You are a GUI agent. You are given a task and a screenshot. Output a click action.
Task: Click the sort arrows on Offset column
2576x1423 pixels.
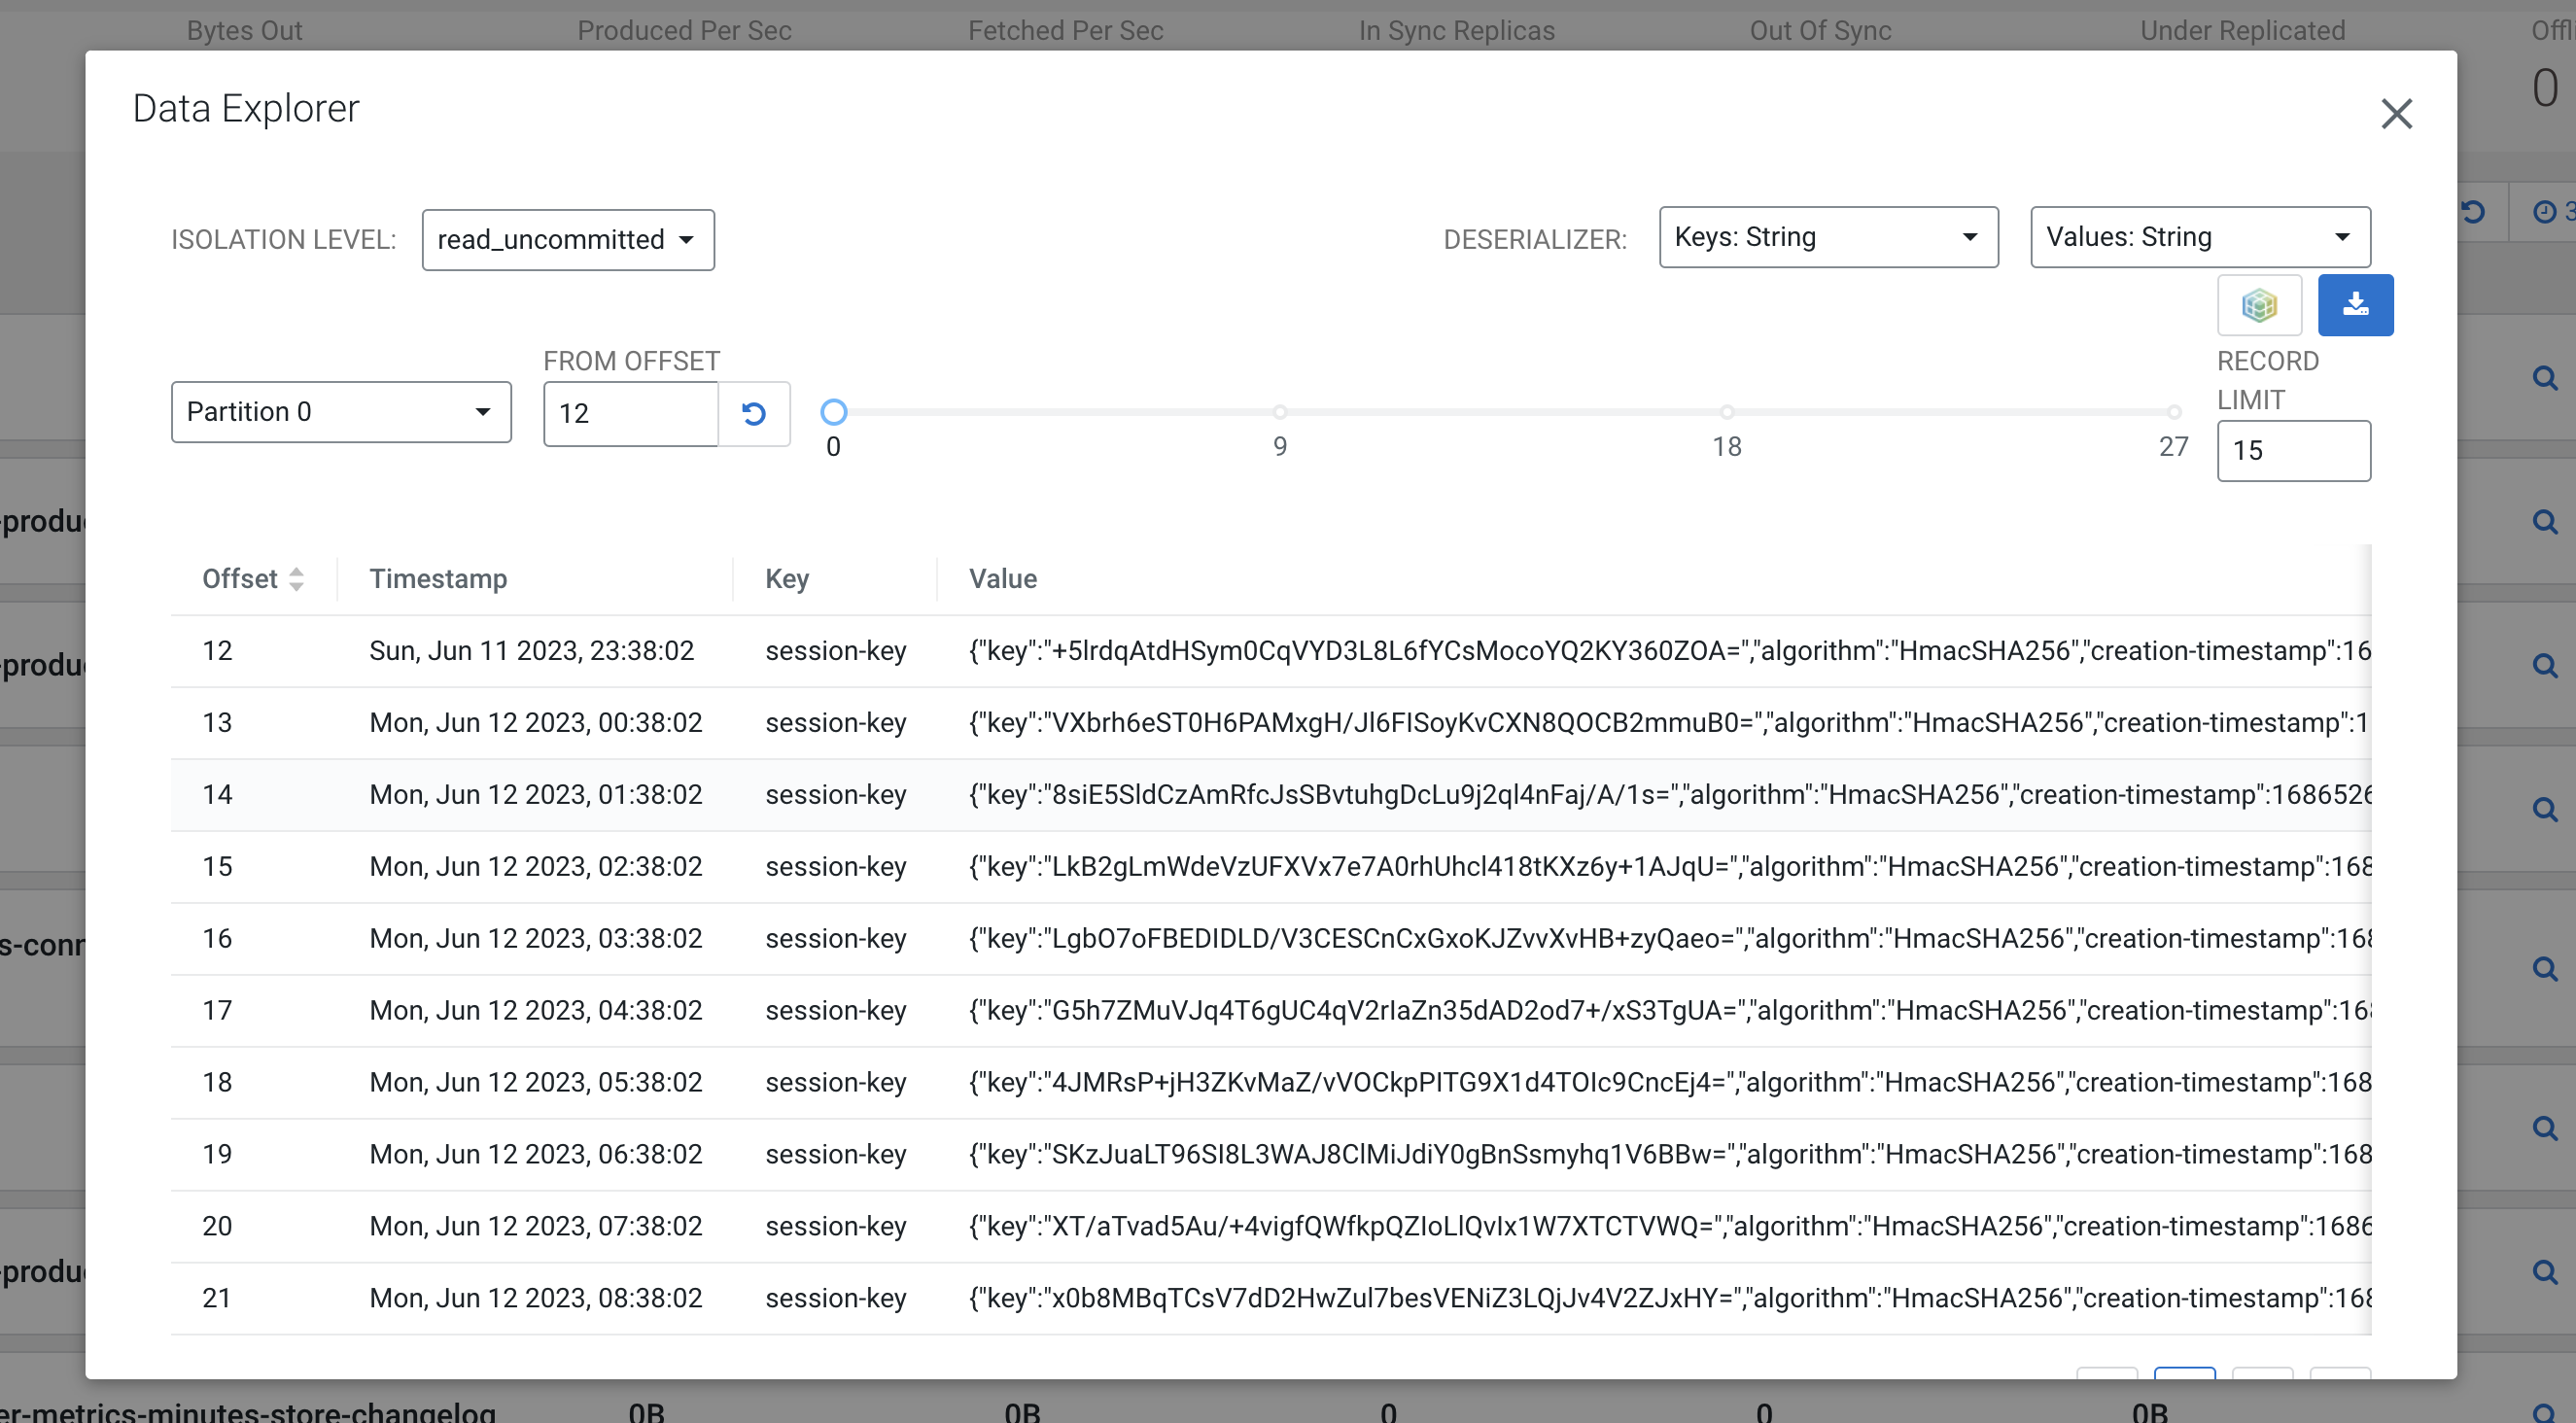[296, 579]
